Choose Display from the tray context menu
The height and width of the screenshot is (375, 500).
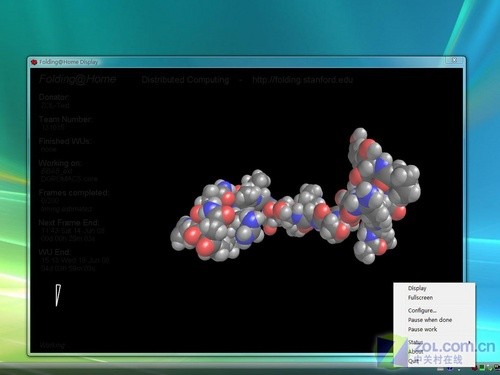pos(417,288)
